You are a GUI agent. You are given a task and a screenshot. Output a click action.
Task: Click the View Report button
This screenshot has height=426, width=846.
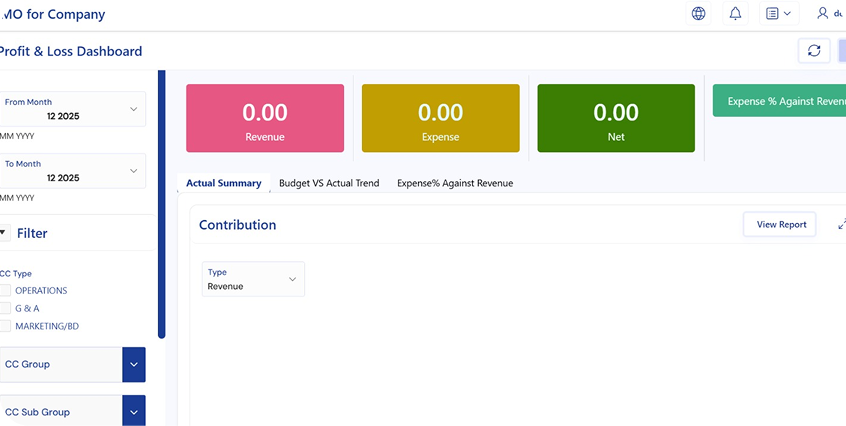click(781, 225)
